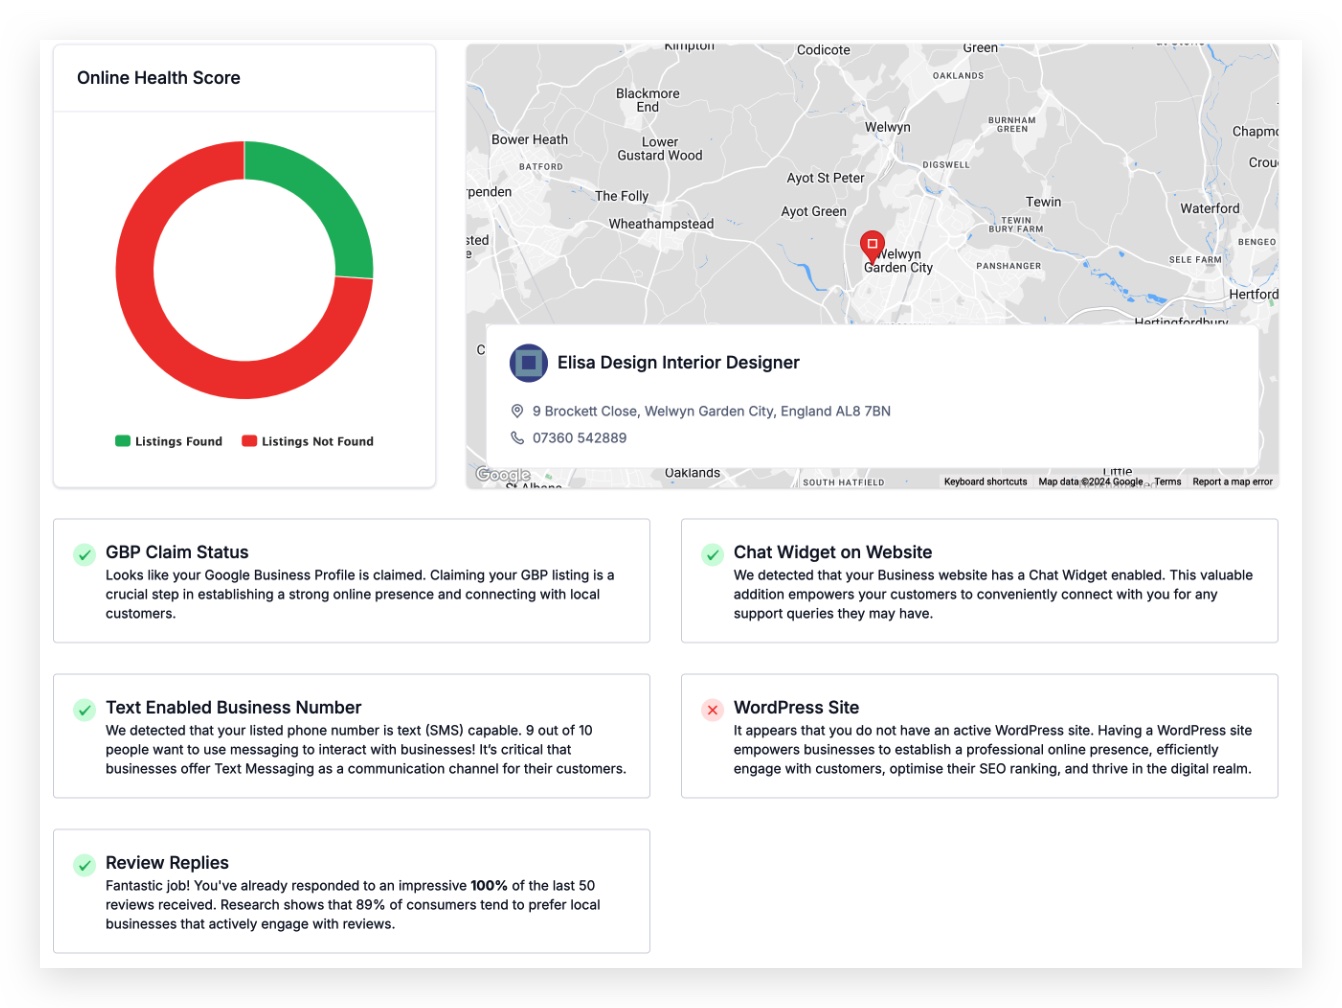Image resolution: width=1342 pixels, height=1008 pixels.
Task: Click the green check icon for Text Enabled Business Number
Action: 85,710
